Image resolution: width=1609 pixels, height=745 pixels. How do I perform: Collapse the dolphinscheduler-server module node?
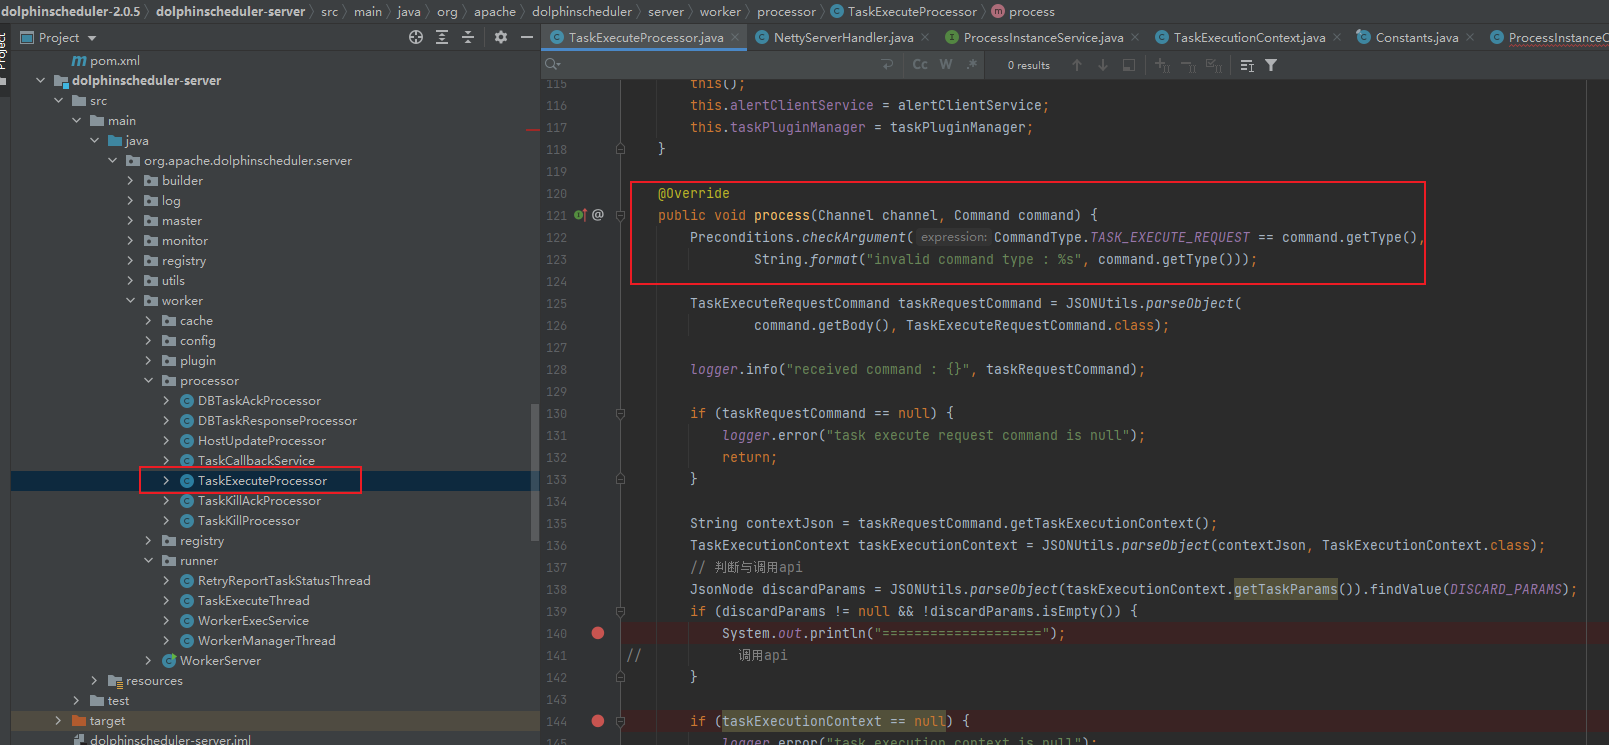pos(40,80)
